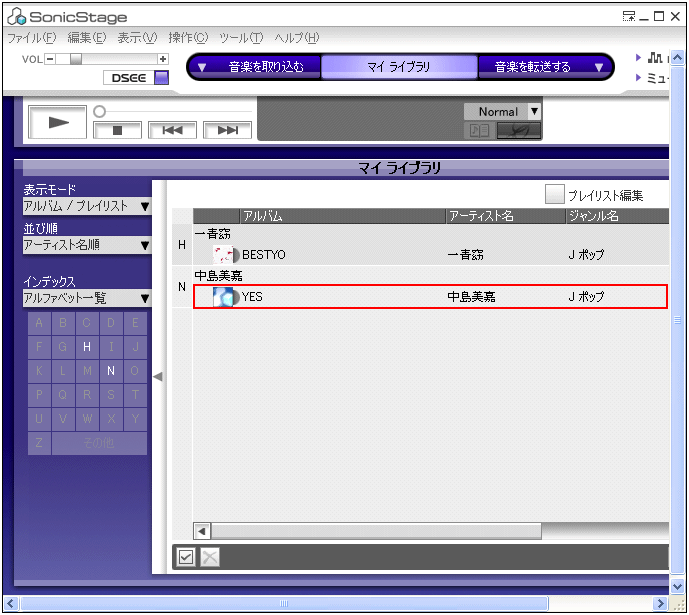The width and height of the screenshot is (689, 615).
Task: Click the list horizontal scrollbar left arrow
Action: 202,531
